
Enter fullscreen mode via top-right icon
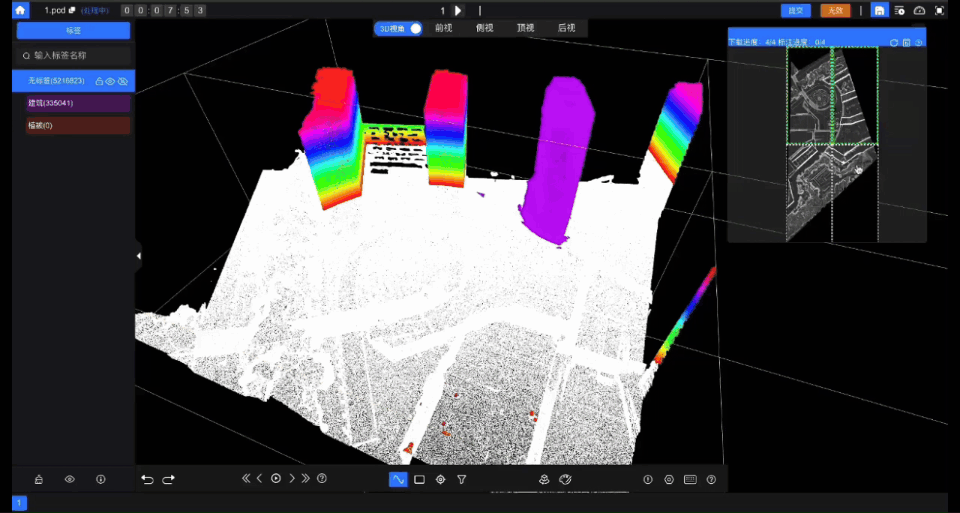(939, 10)
